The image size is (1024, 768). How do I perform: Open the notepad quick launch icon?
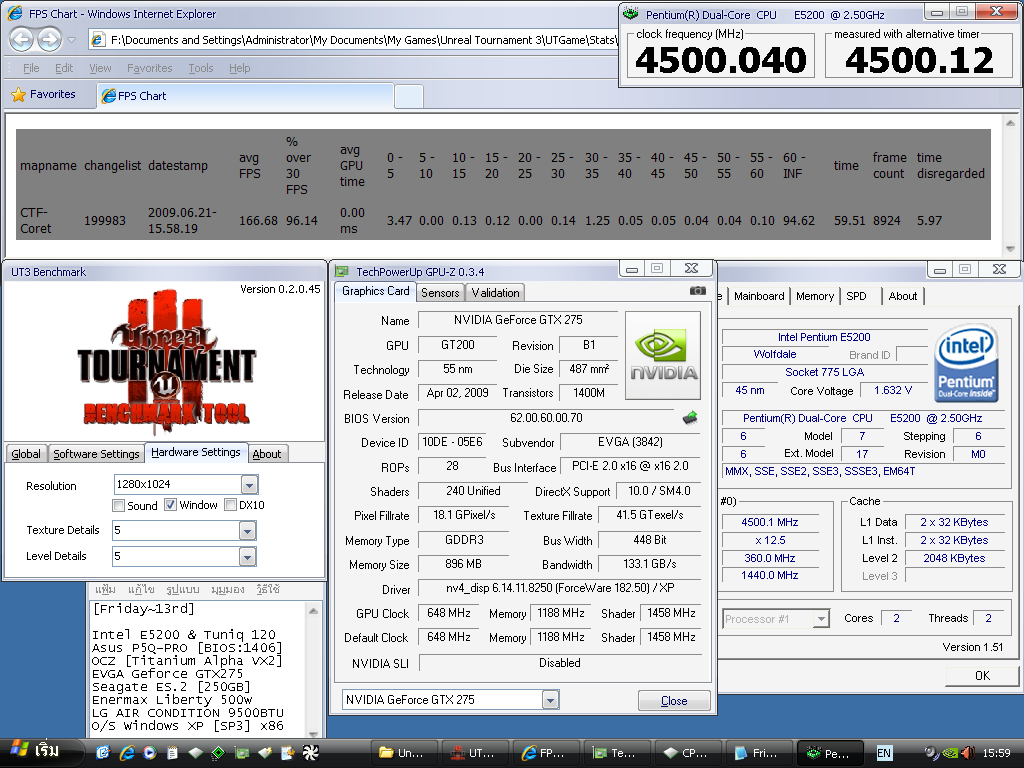(172, 753)
